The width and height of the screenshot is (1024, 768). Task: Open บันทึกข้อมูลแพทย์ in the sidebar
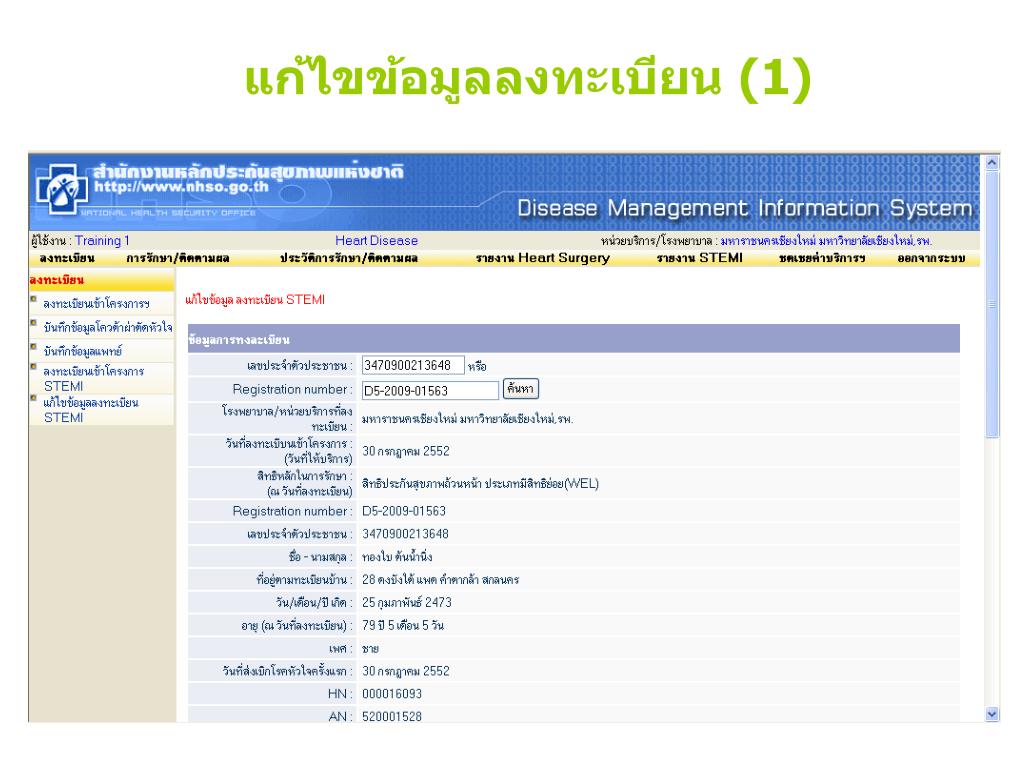tap(83, 351)
